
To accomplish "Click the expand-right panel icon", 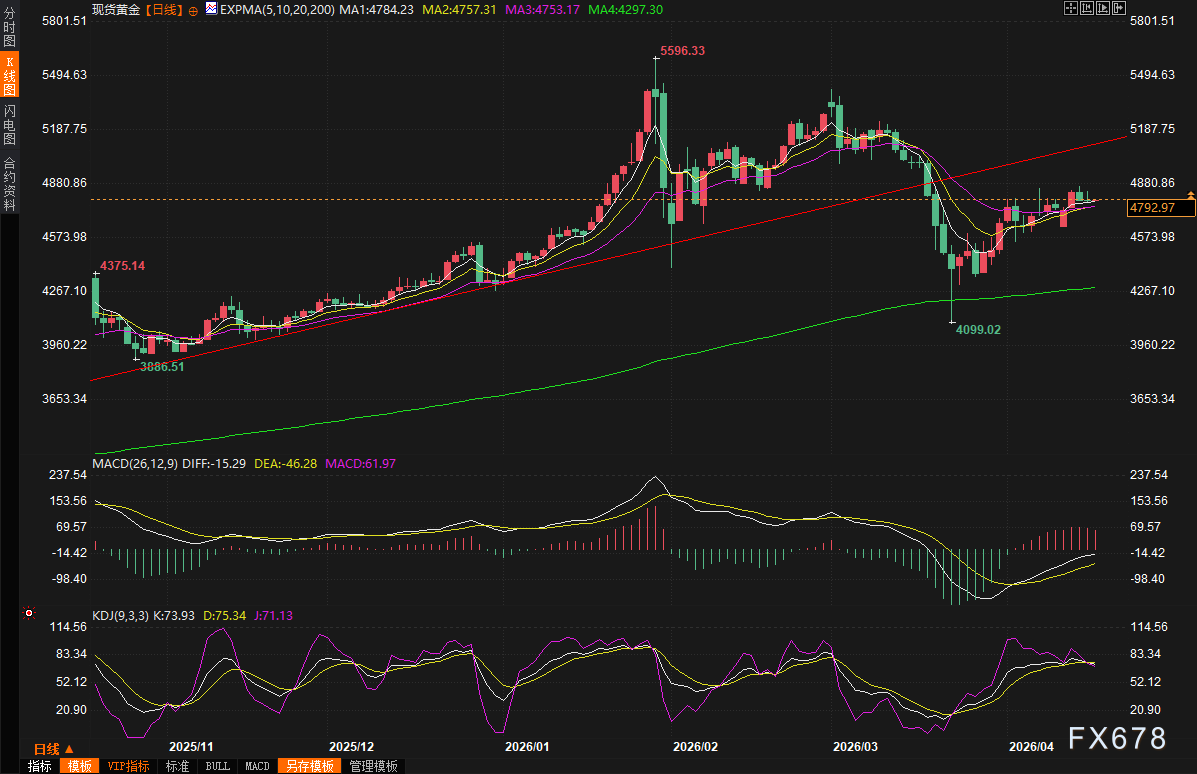I will pyautogui.click(x=1118, y=8).
